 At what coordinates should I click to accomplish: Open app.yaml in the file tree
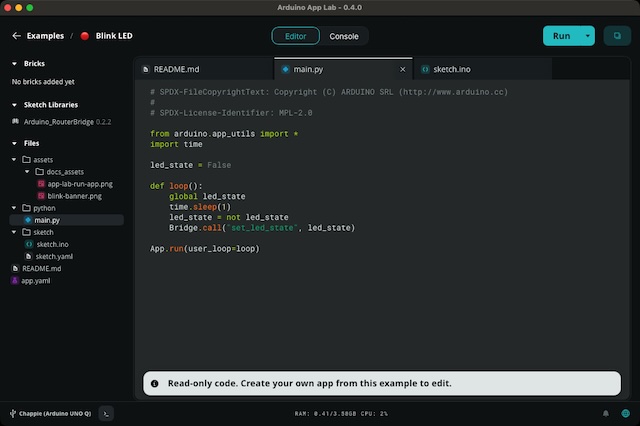pyautogui.click(x=35, y=281)
